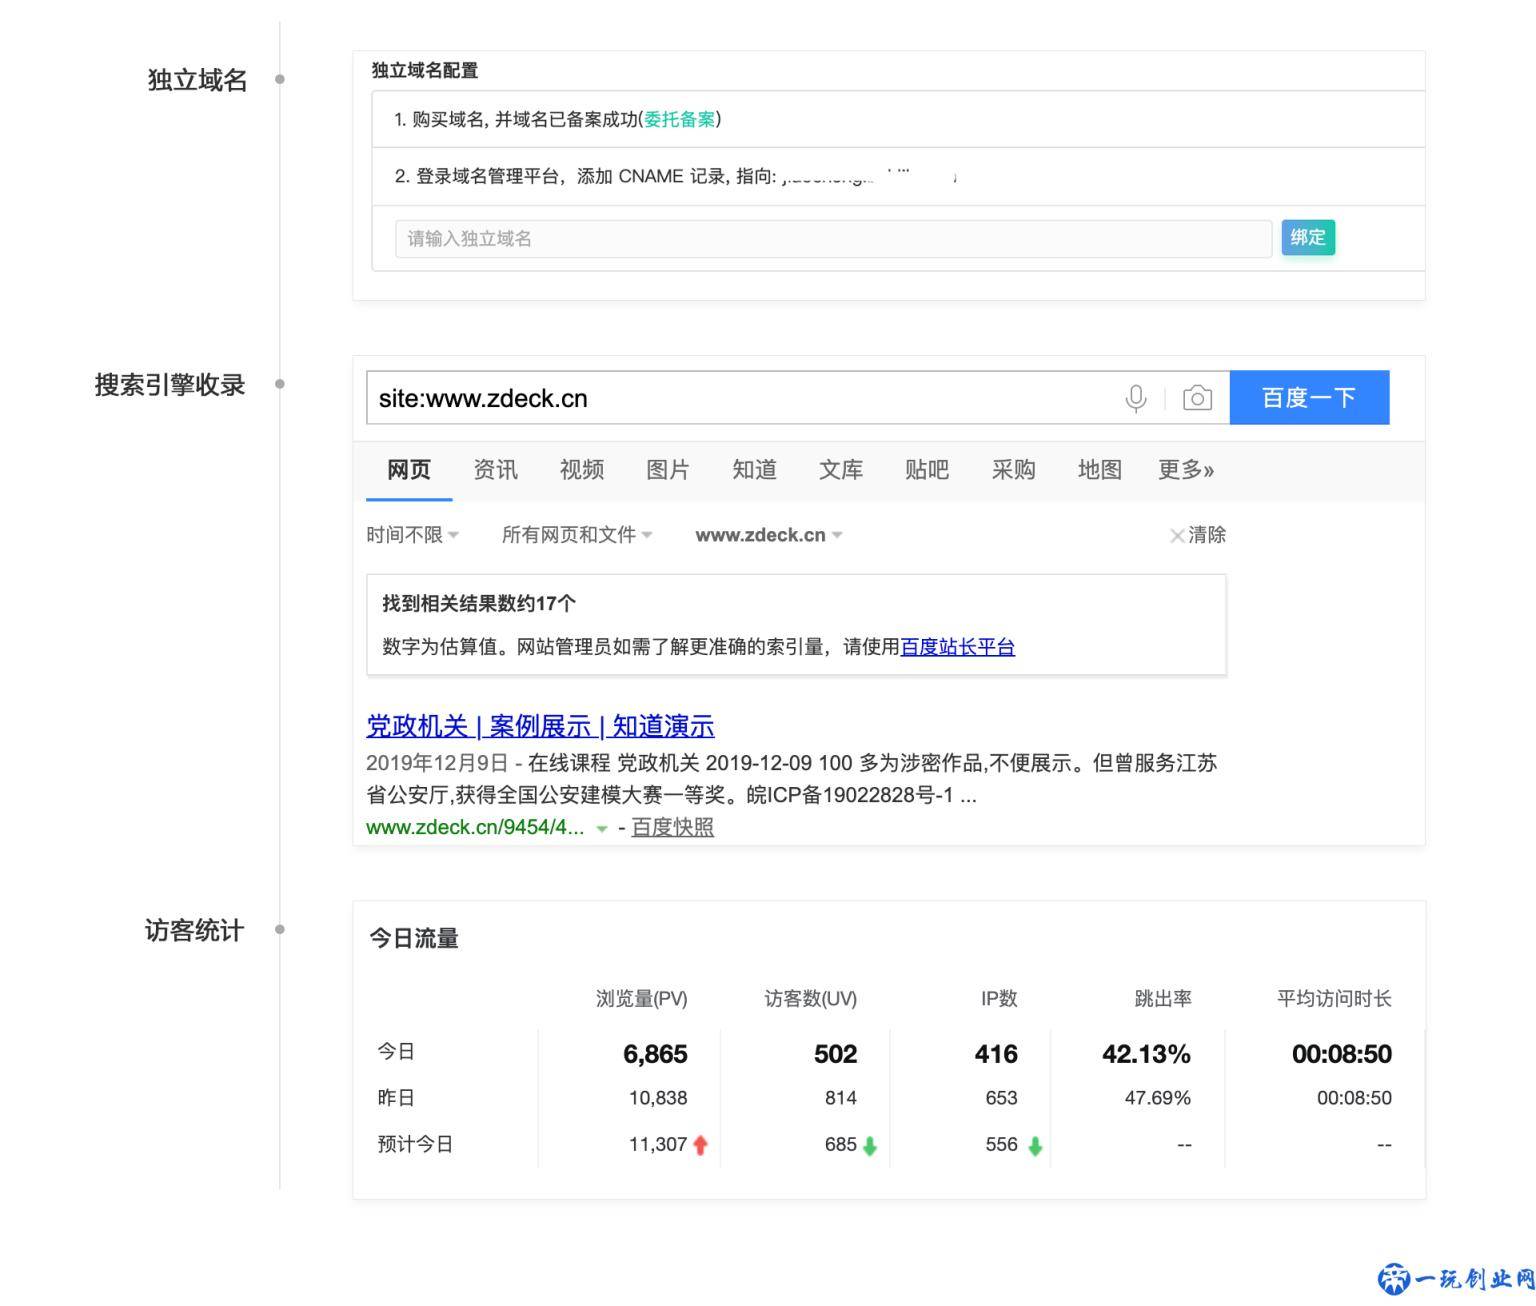Expand the 所有网页和文件 file type dropdown
Screen dimensions: 1536x1306
click(x=577, y=535)
